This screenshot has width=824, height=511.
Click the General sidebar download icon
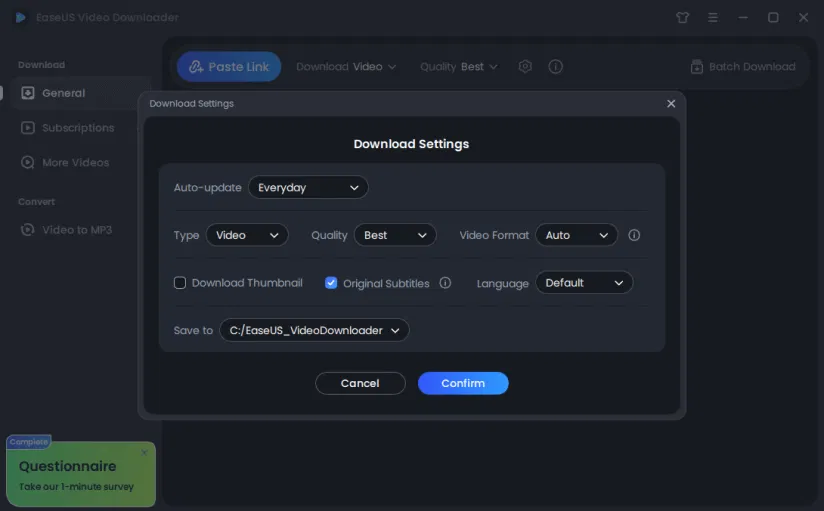(x=28, y=93)
